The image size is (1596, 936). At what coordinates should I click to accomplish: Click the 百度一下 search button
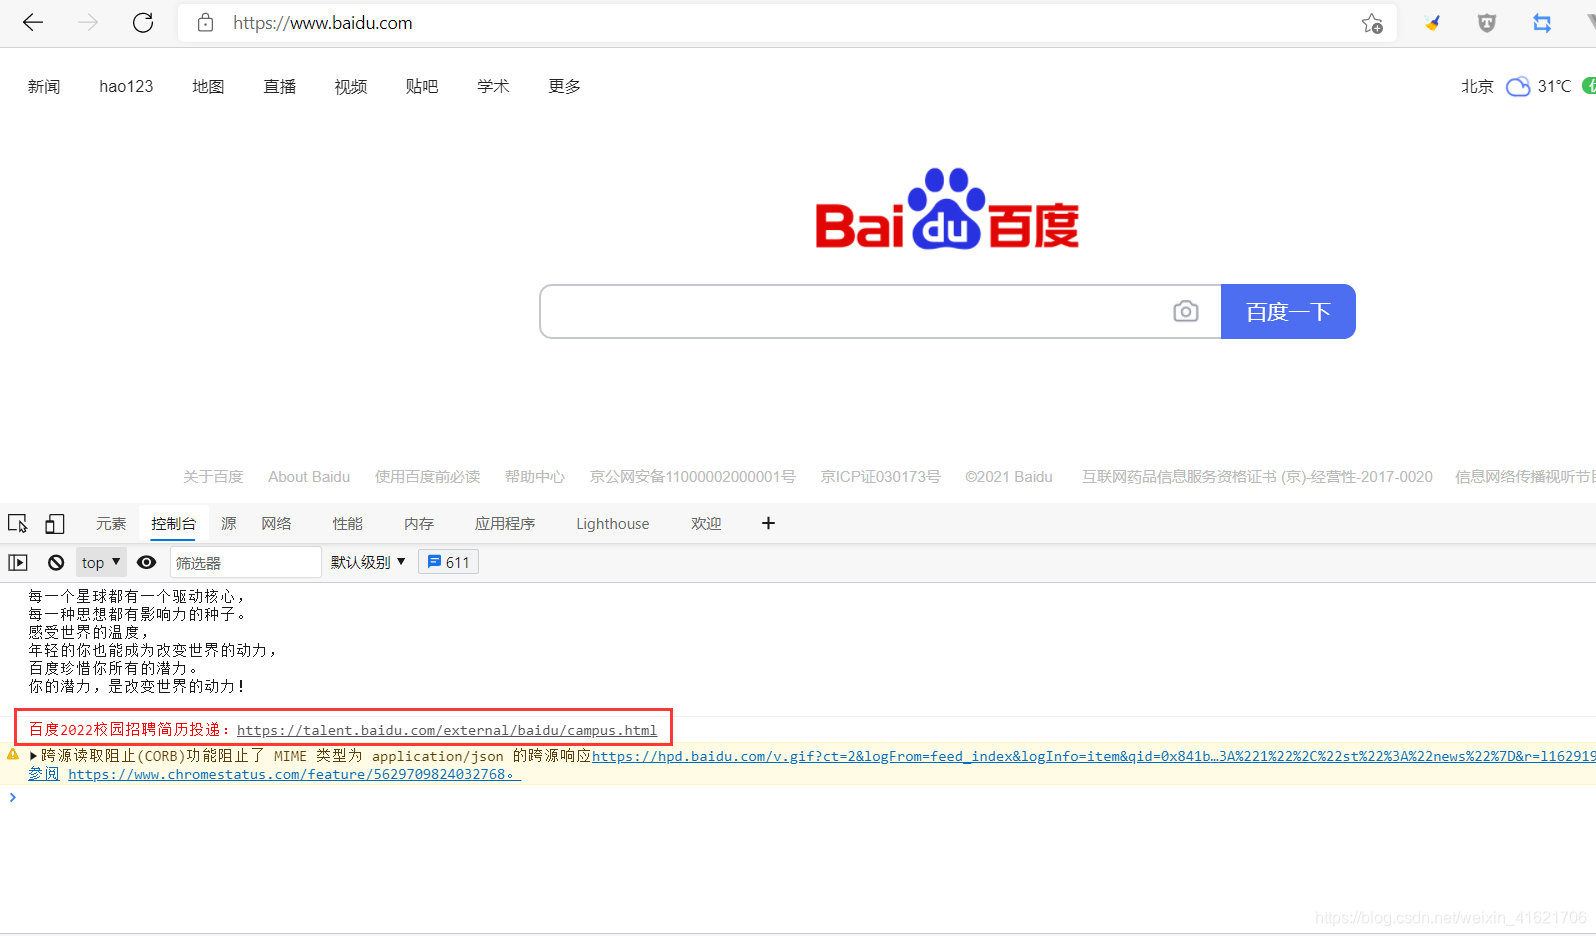1288,312
